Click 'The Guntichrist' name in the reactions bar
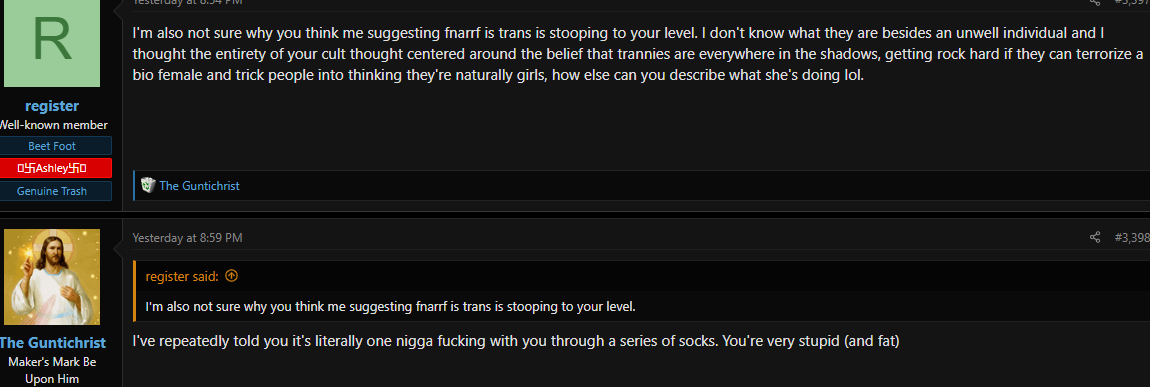Screen dimensions: 1150x387 point(199,185)
